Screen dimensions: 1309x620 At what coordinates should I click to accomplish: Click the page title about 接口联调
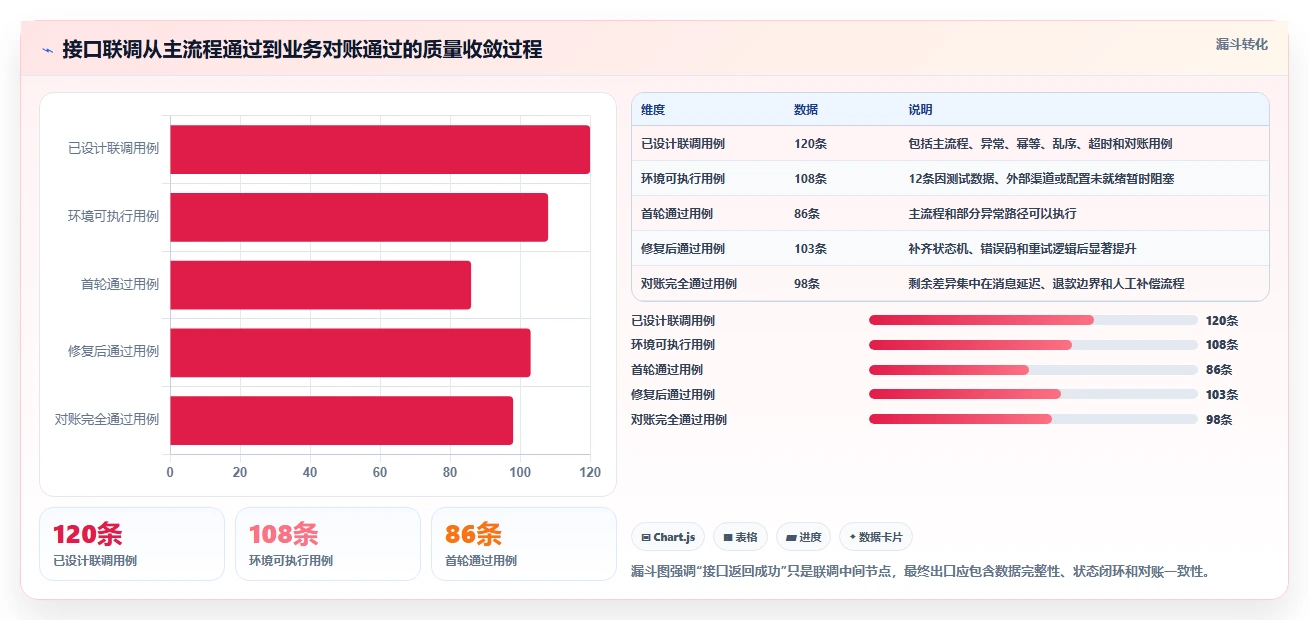[302, 50]
